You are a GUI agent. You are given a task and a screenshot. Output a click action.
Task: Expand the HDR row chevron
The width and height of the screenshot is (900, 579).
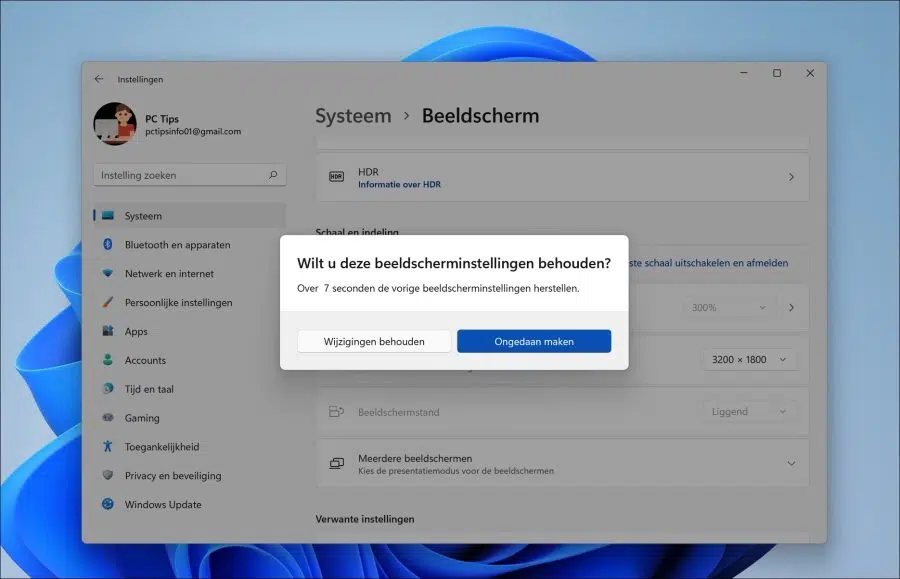pyautogui.click(x=791, y=177)
